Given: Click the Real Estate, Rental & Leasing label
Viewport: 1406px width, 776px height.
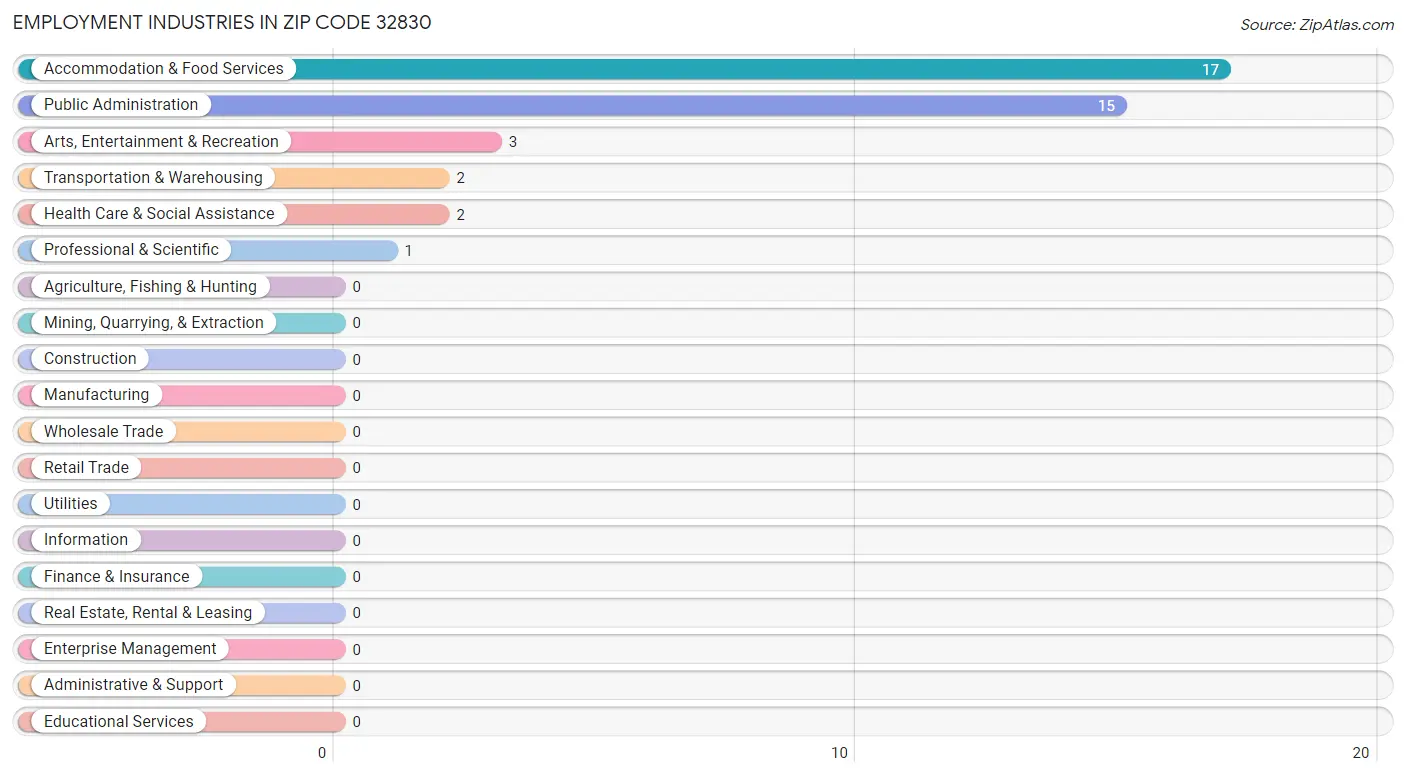Looking at the screenshot, I should (148, 613).
